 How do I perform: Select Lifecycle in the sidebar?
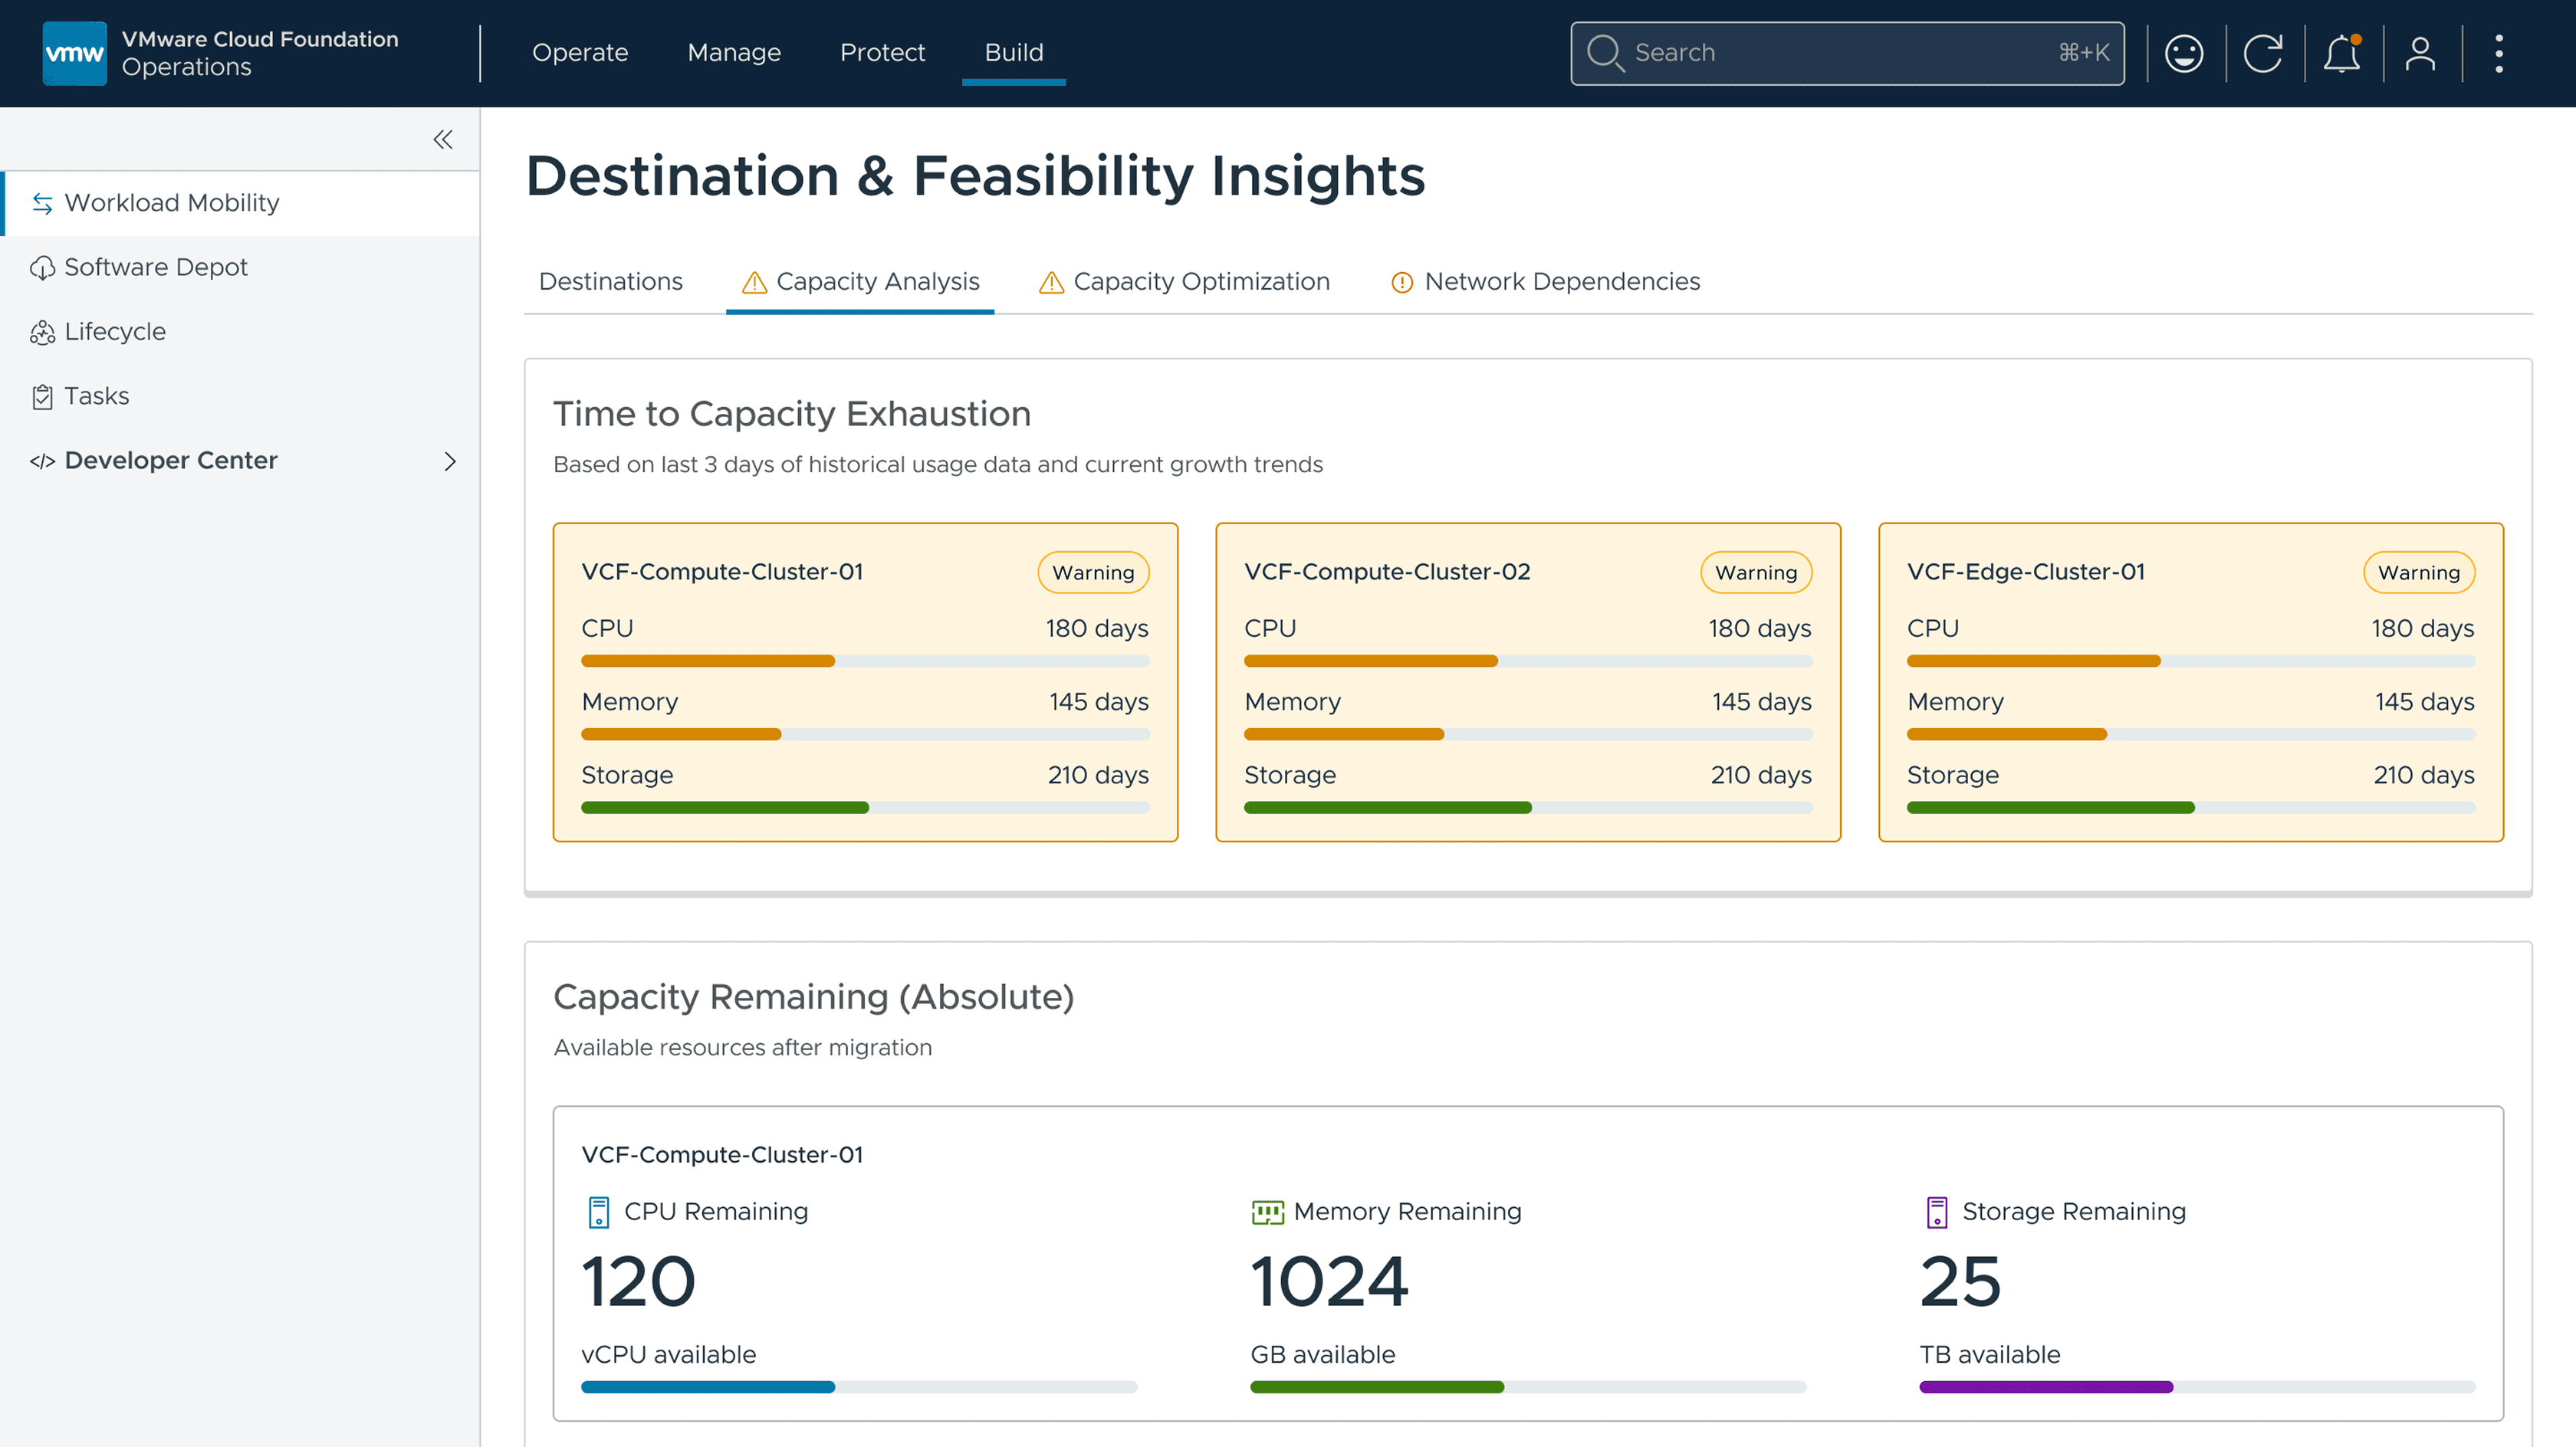[115, 332]
